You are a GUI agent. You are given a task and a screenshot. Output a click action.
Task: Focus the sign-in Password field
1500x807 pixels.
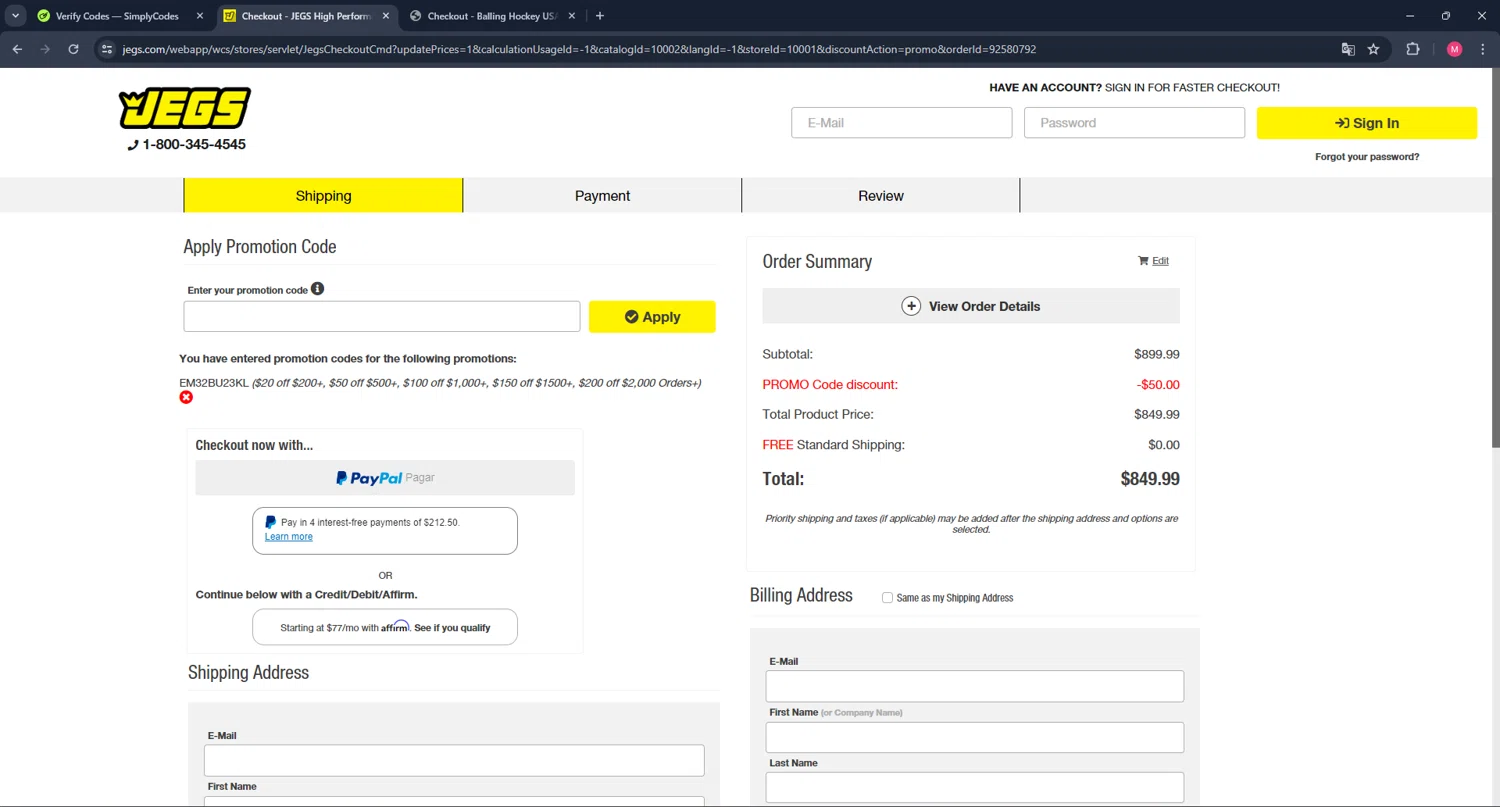pyautogui.click(x=1134, y=123)
